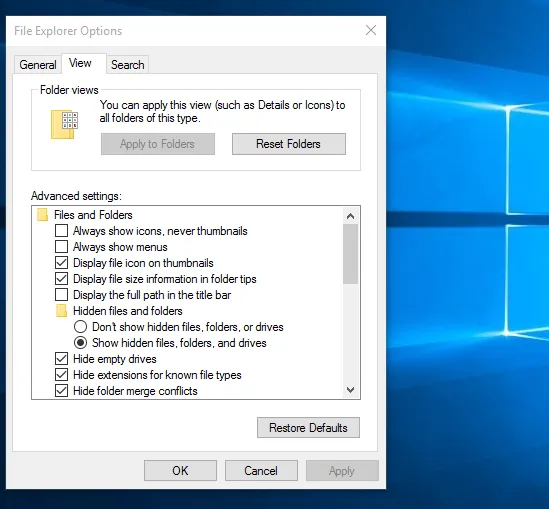Click the Hidden files and folders folder icon
The image size is (549, 509).
coord(62,311)
